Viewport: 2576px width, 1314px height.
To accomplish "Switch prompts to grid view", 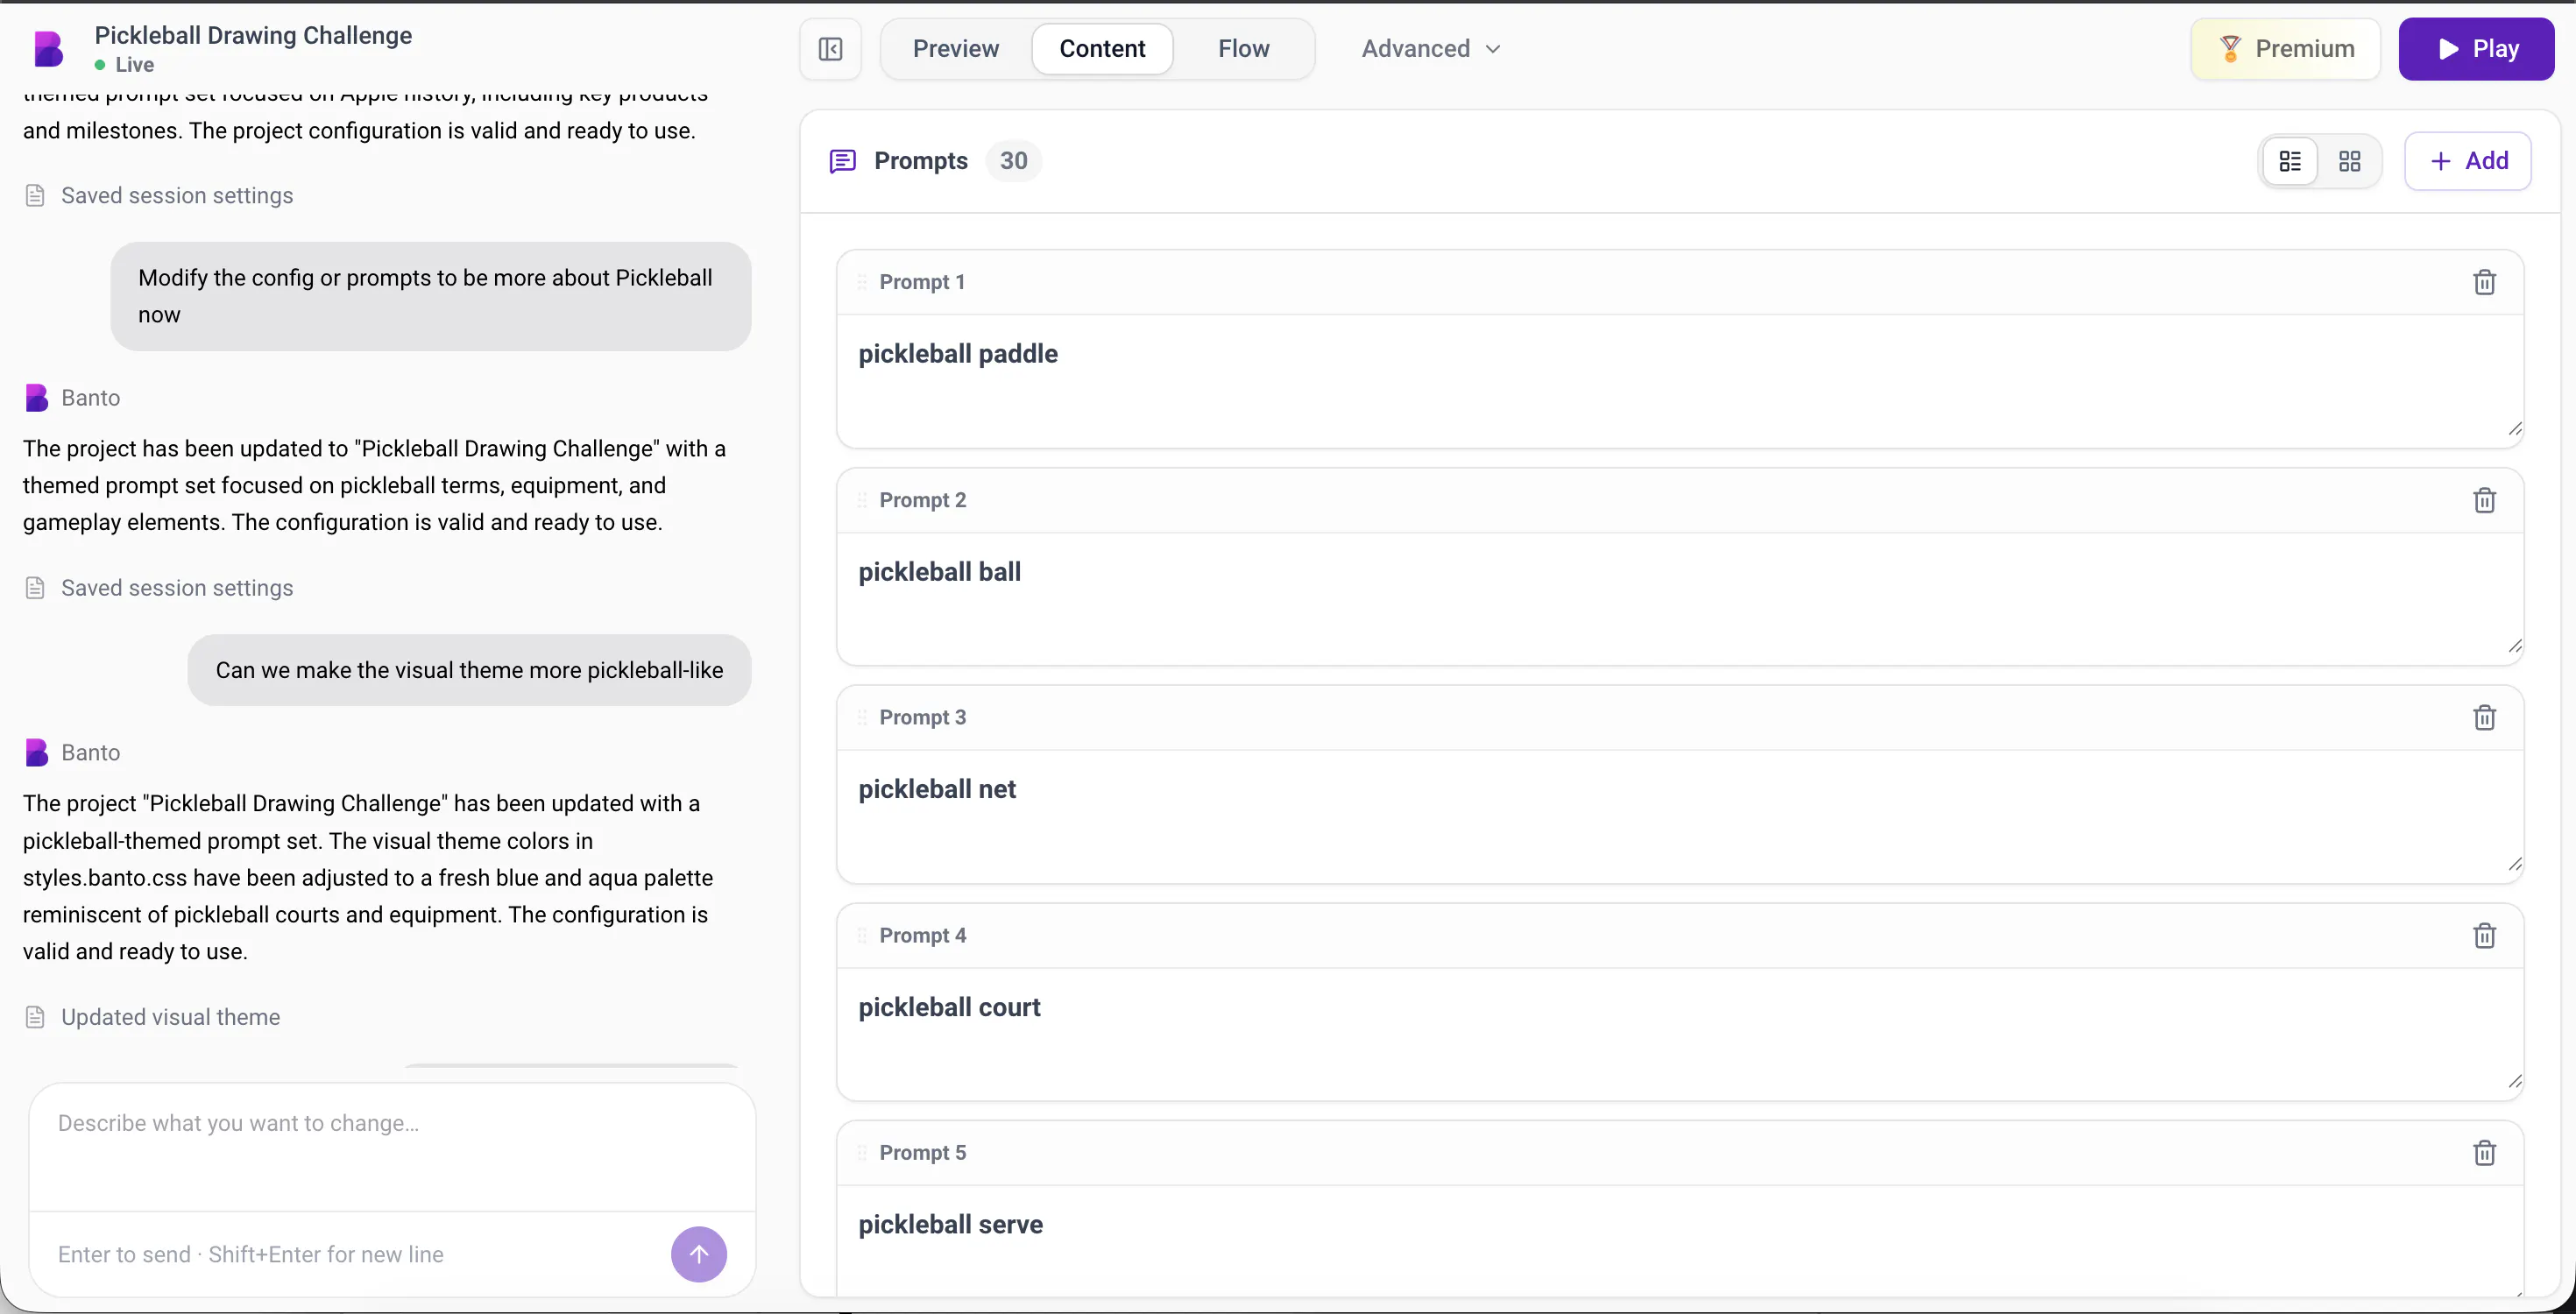I will click(x=2349, y=161).
